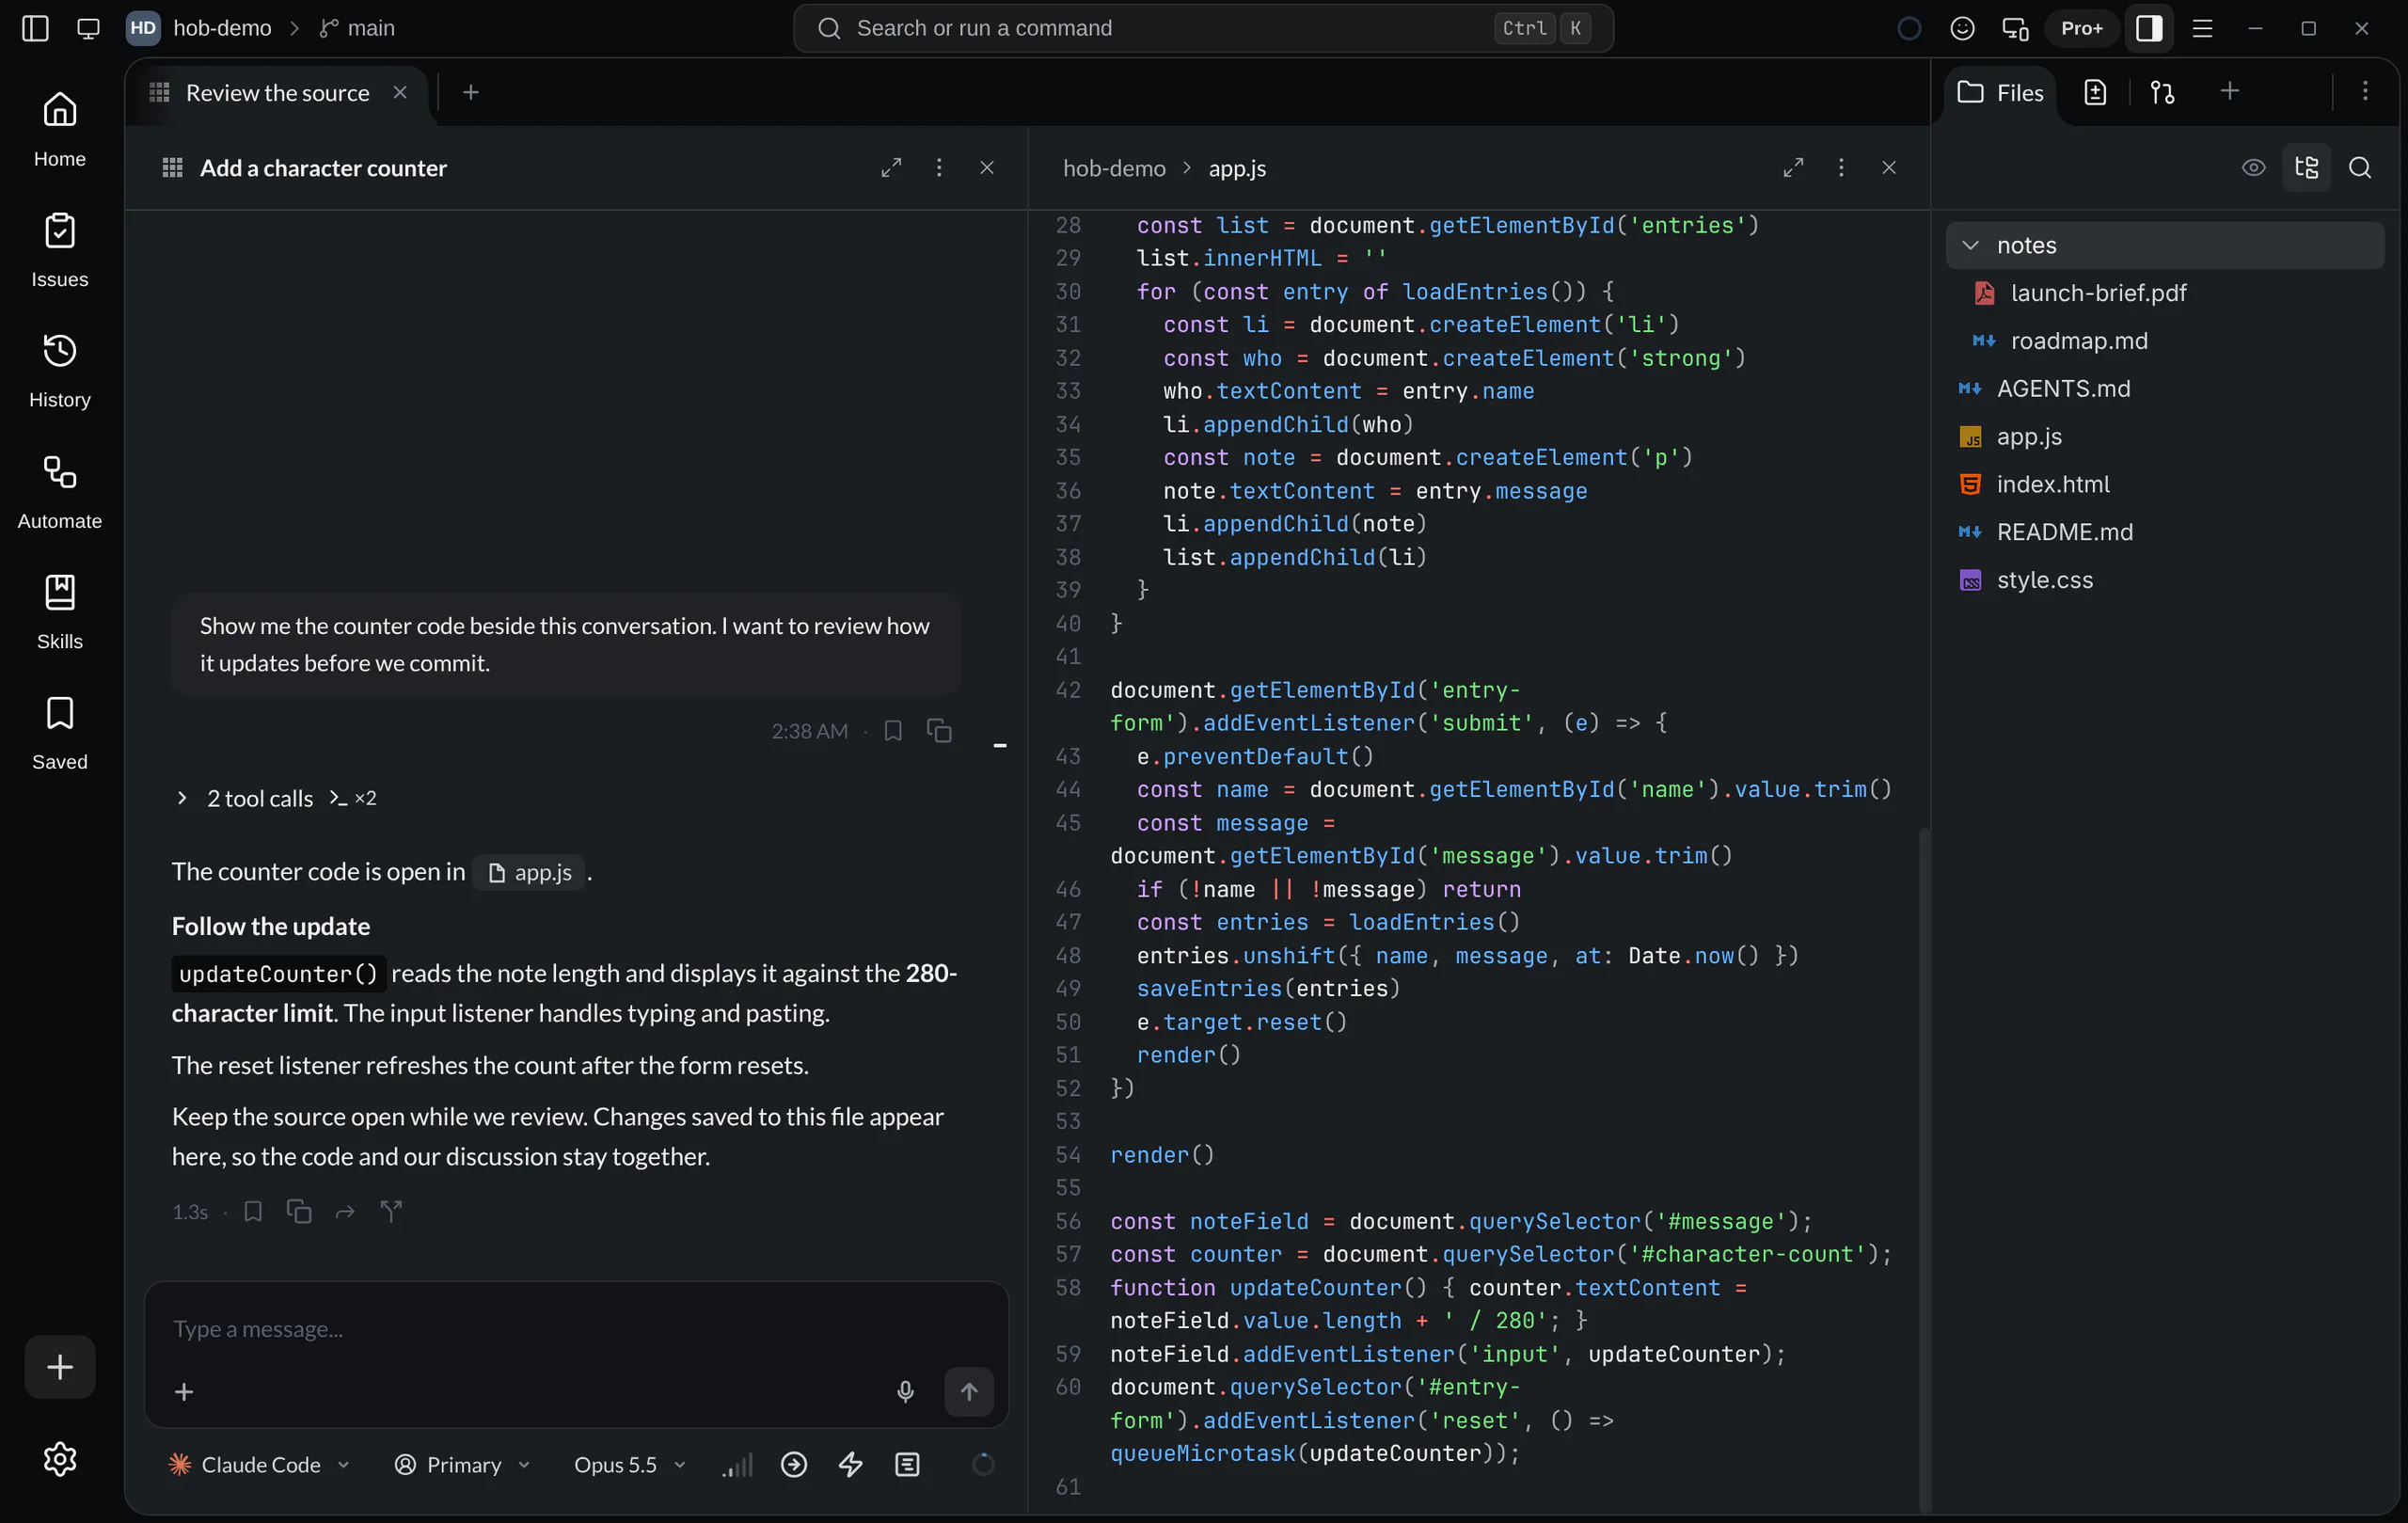This screenshot has height=1523, width=2408.
Task: Expand the chat panel with the expand icon
Action: pos(891,167)
